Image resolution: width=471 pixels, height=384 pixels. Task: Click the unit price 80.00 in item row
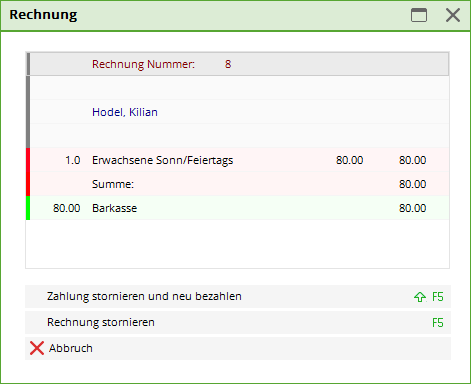[x=349, y=160]
